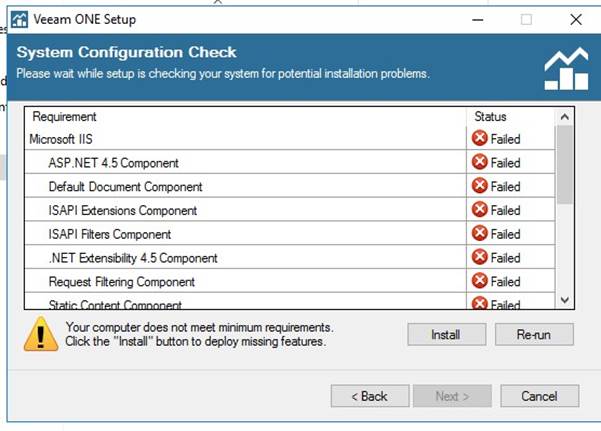Cancel the Veeam ONE setup
The width and height of the screenshot is (601, 431).
540,396
